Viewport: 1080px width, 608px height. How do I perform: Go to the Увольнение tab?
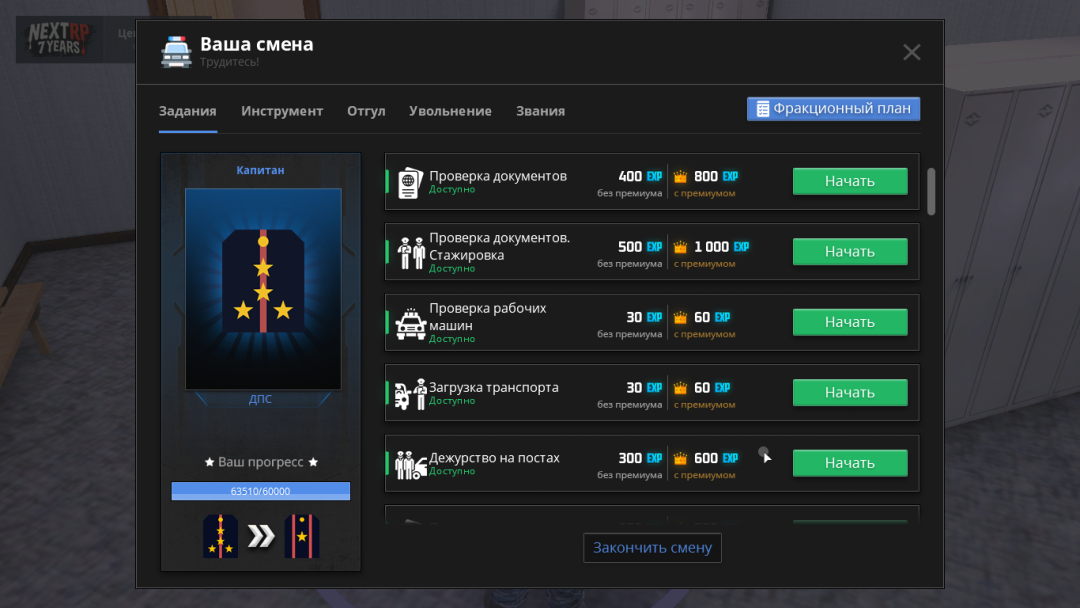point(450,111)
